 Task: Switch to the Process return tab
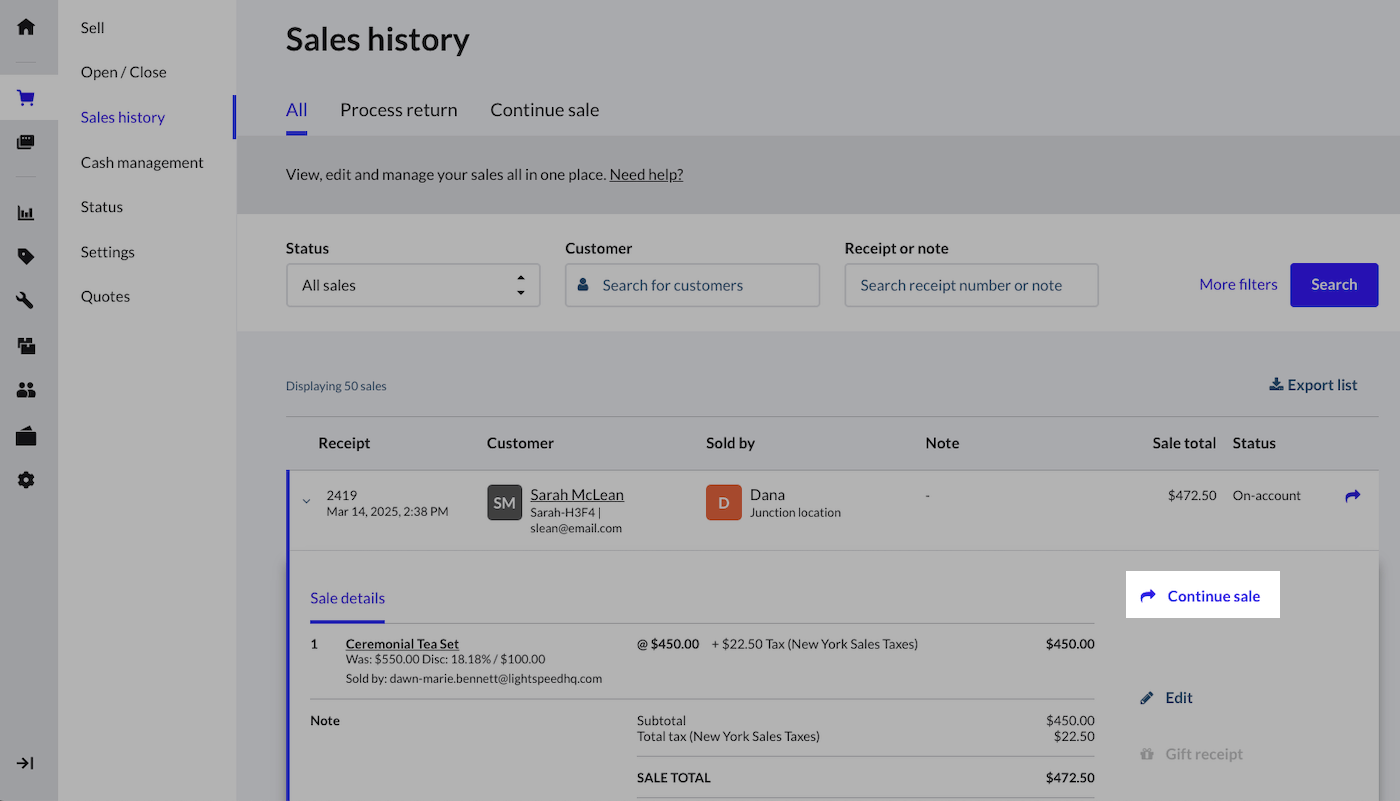tap(398, 110)
